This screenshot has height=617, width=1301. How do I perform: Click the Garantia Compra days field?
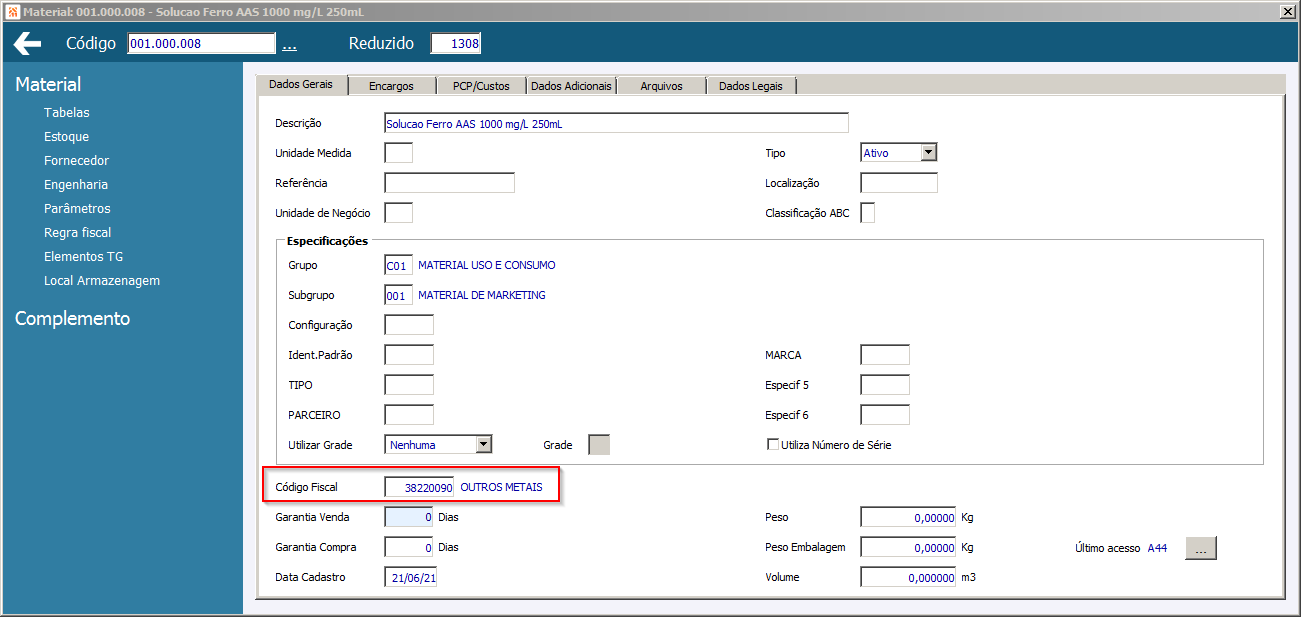(409, 547)
